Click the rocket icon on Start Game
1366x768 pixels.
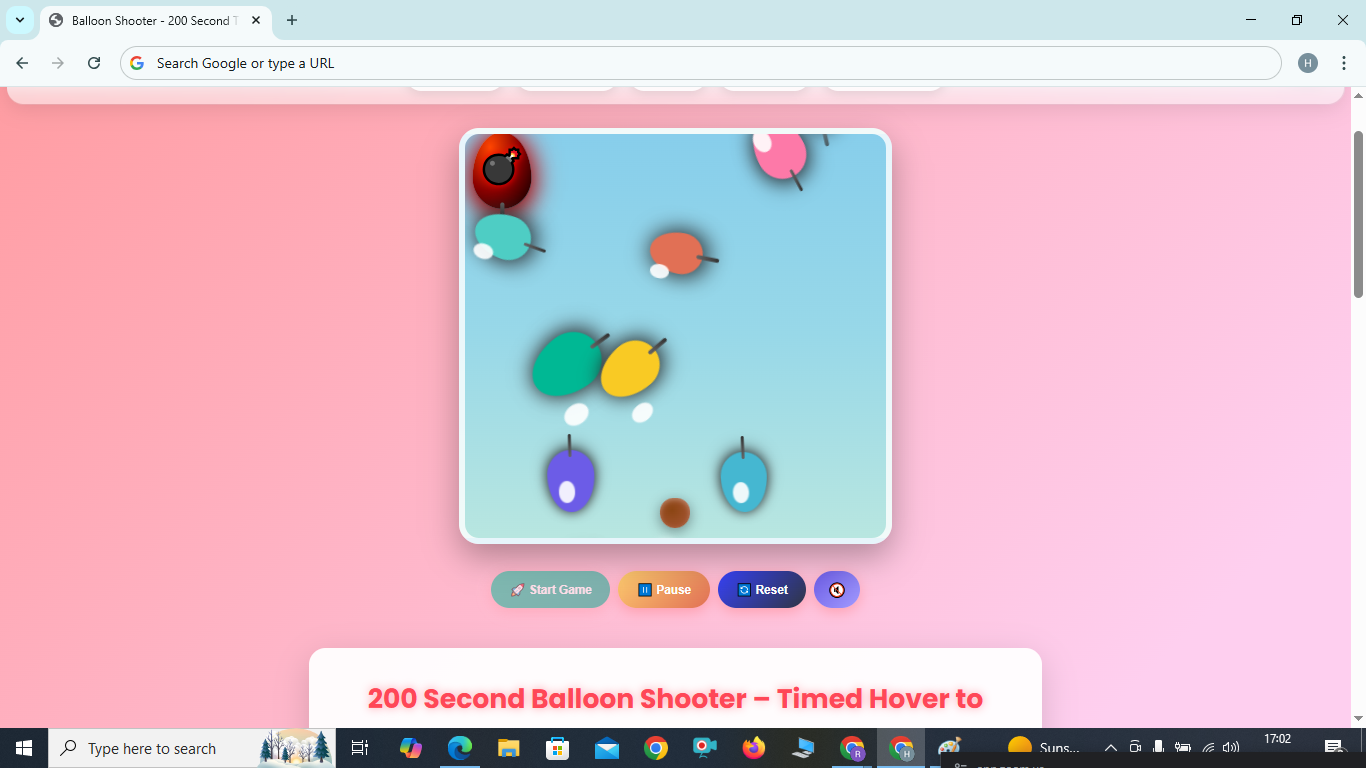click(516, 589)
